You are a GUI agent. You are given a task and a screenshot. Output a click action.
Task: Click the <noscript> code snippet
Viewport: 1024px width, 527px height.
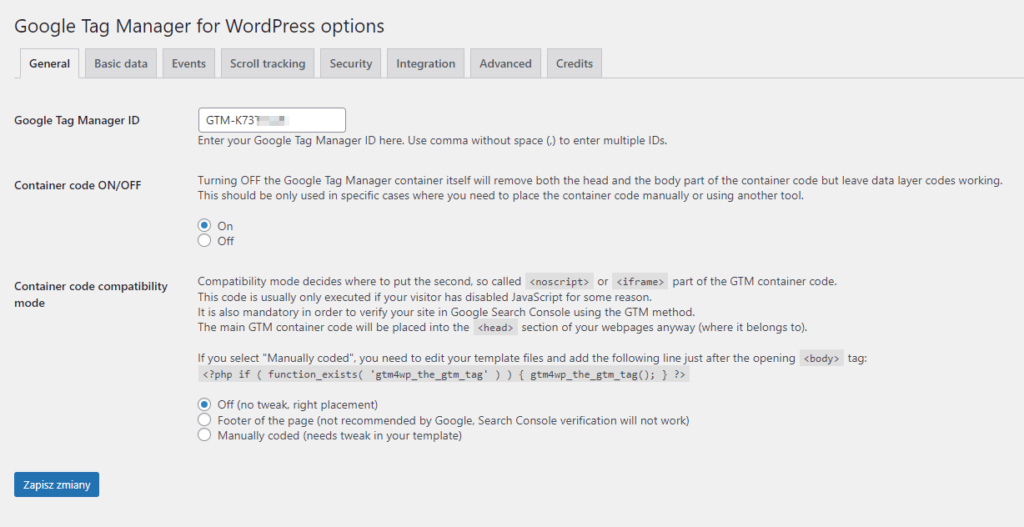click(x=560, y=281)
